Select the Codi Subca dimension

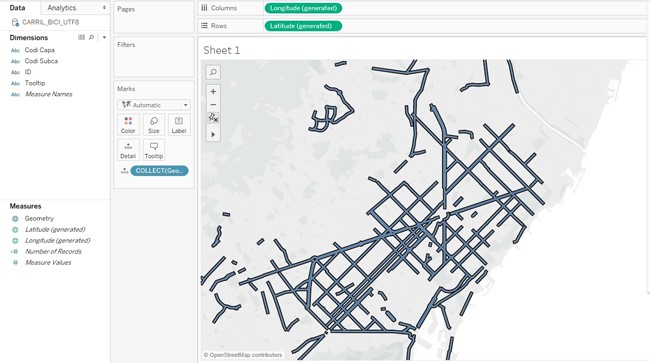41,61
